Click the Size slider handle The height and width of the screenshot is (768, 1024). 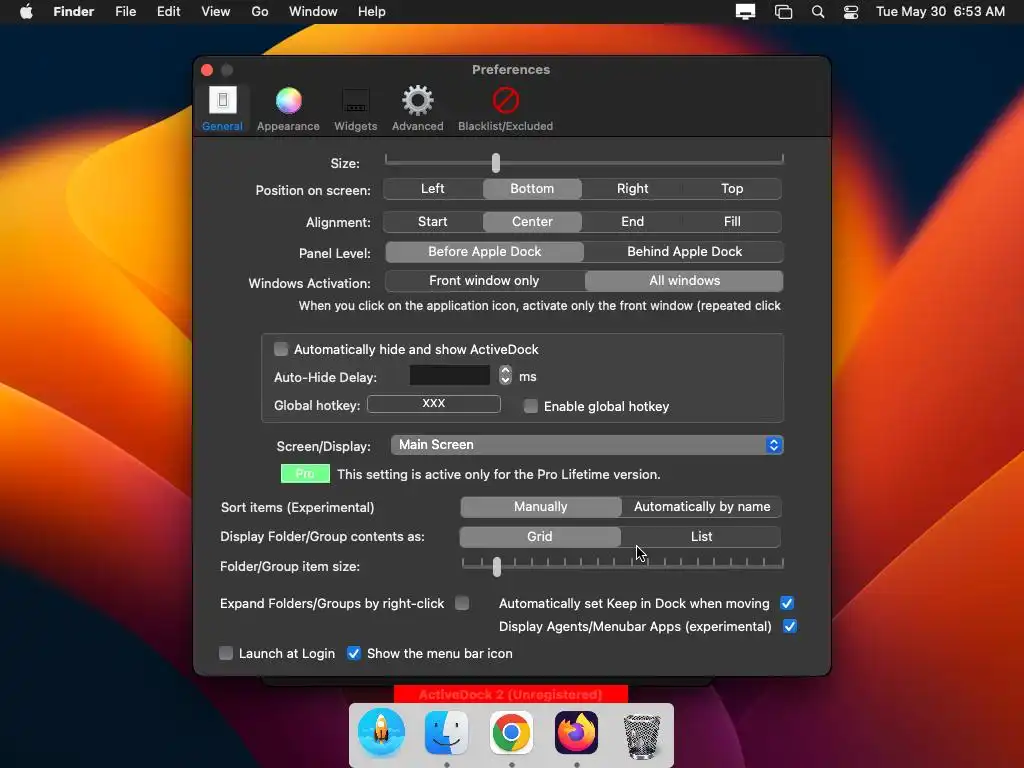[x=496, y=163]
